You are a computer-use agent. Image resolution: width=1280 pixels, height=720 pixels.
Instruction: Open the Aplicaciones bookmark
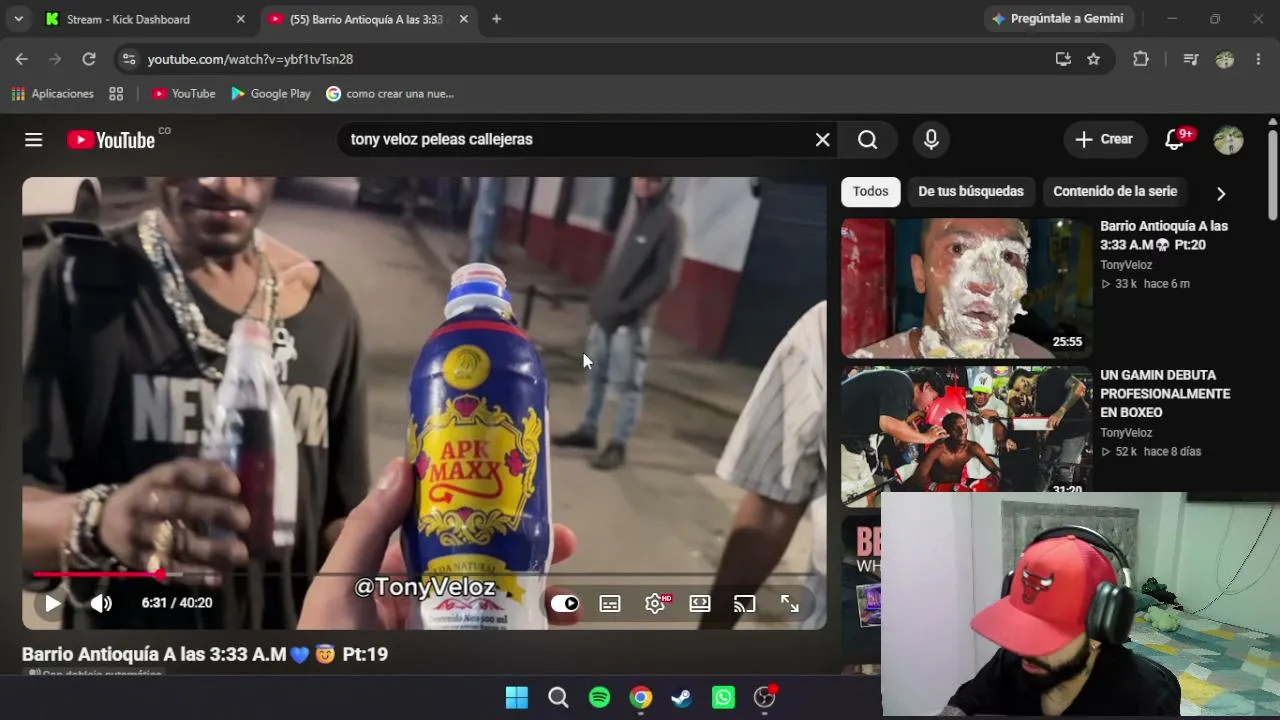[x=53, y=94]
